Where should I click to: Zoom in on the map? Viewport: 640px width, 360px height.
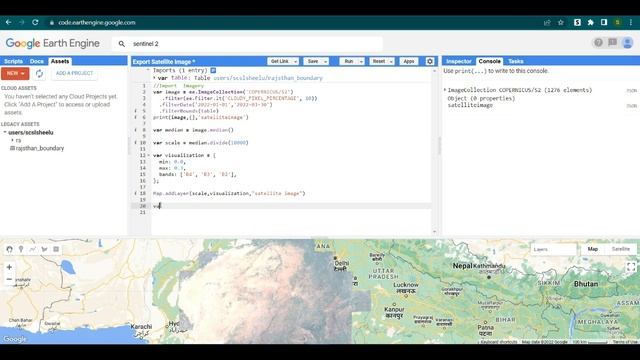point(9,267)
